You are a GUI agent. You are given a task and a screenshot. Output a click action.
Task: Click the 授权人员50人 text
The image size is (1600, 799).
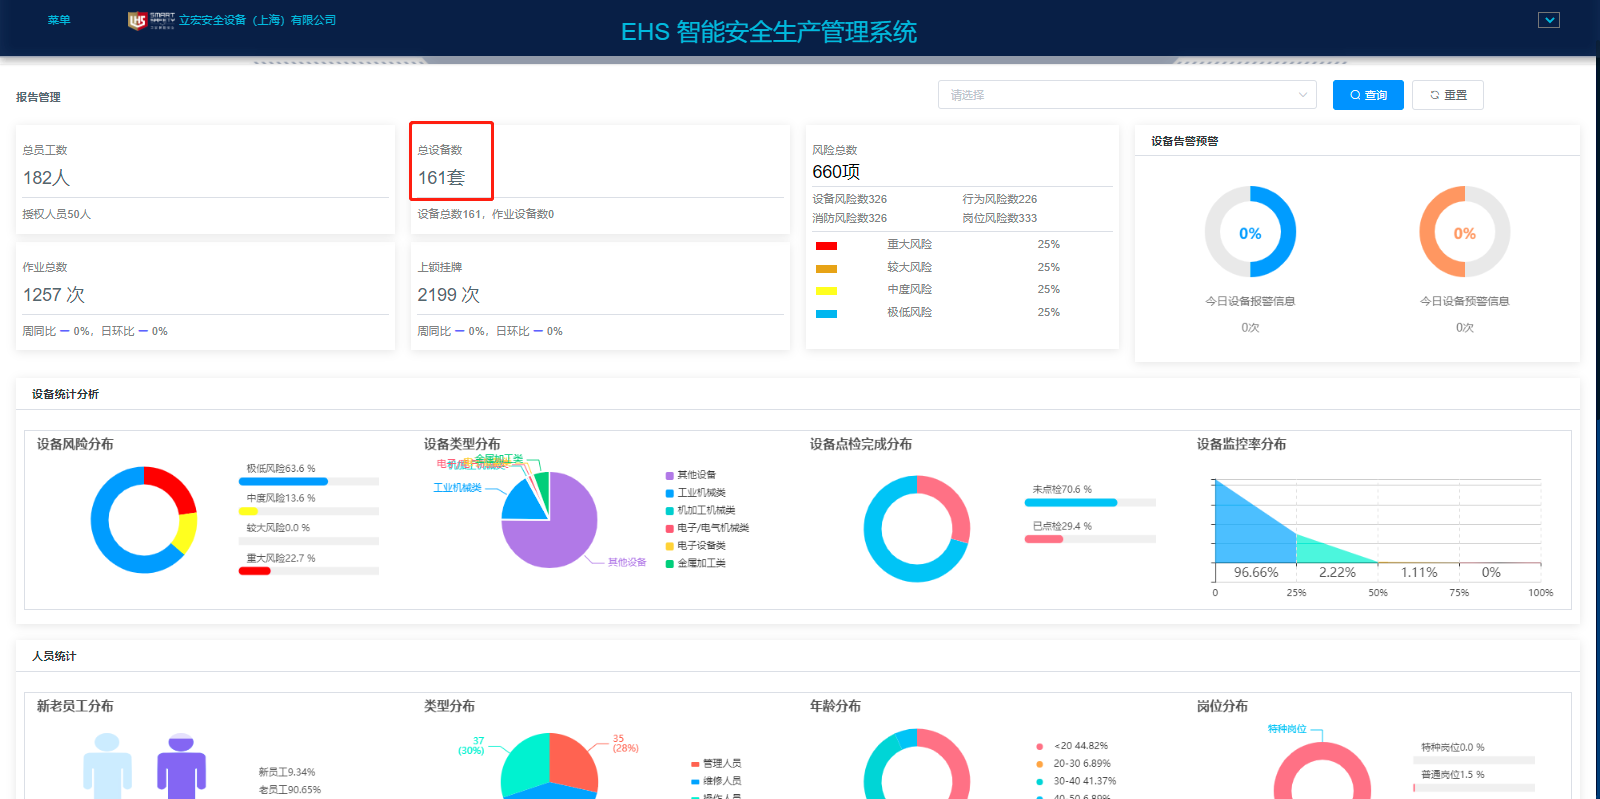point(57,214)
